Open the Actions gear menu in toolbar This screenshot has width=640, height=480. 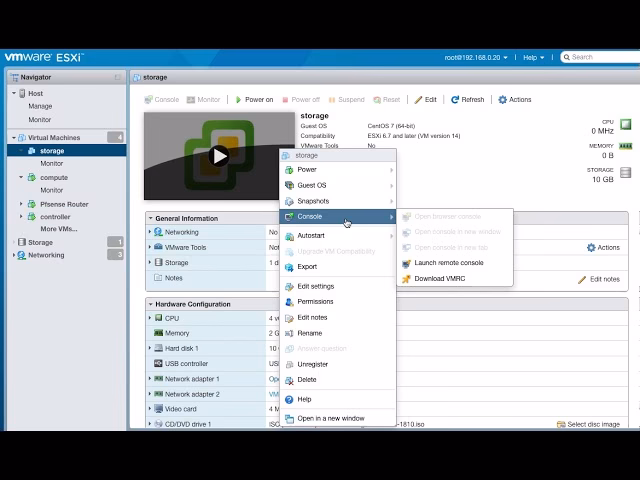coord(515,100)
